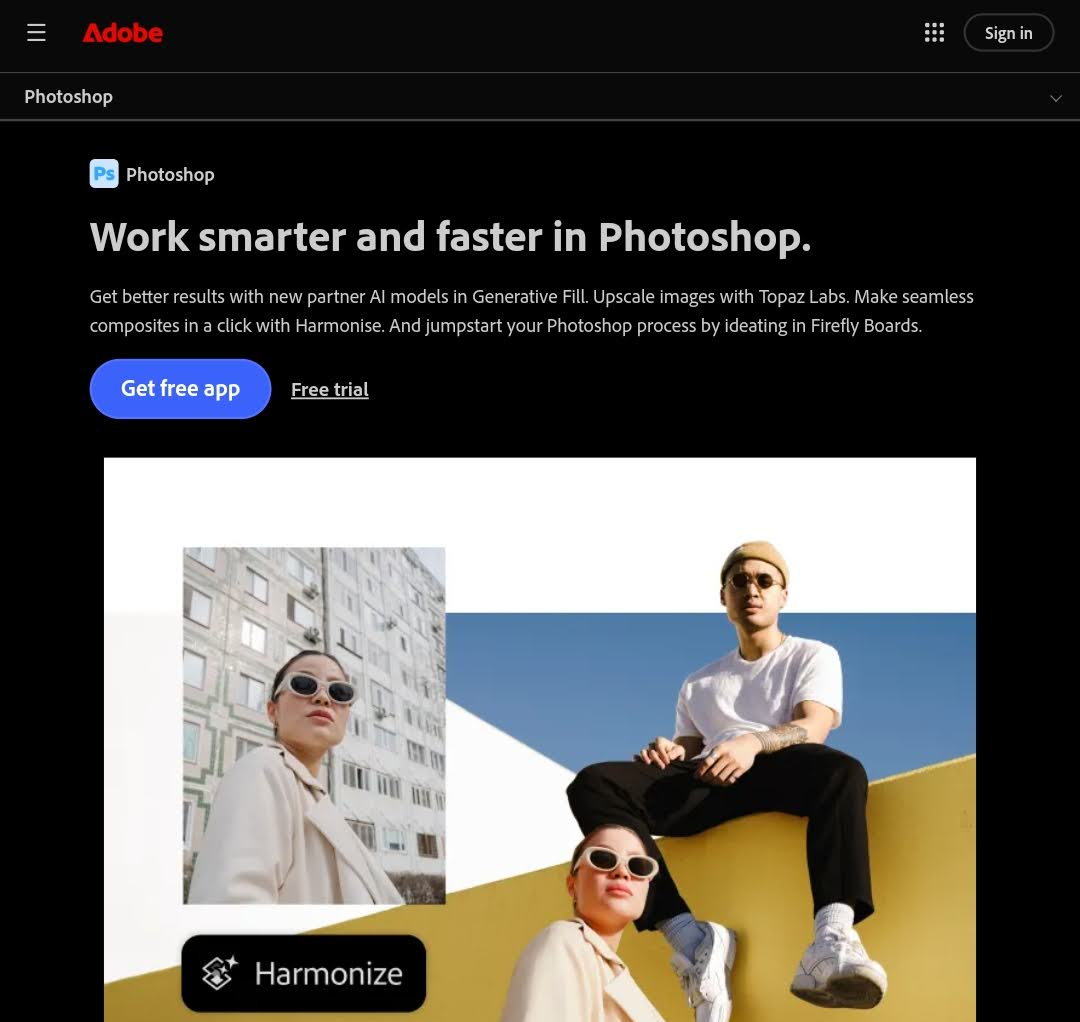Click the 'Photoshop' label beside the Ps icon
Image resolution: width=1080 pixels, height=1022 pixels.
[170, 174]
